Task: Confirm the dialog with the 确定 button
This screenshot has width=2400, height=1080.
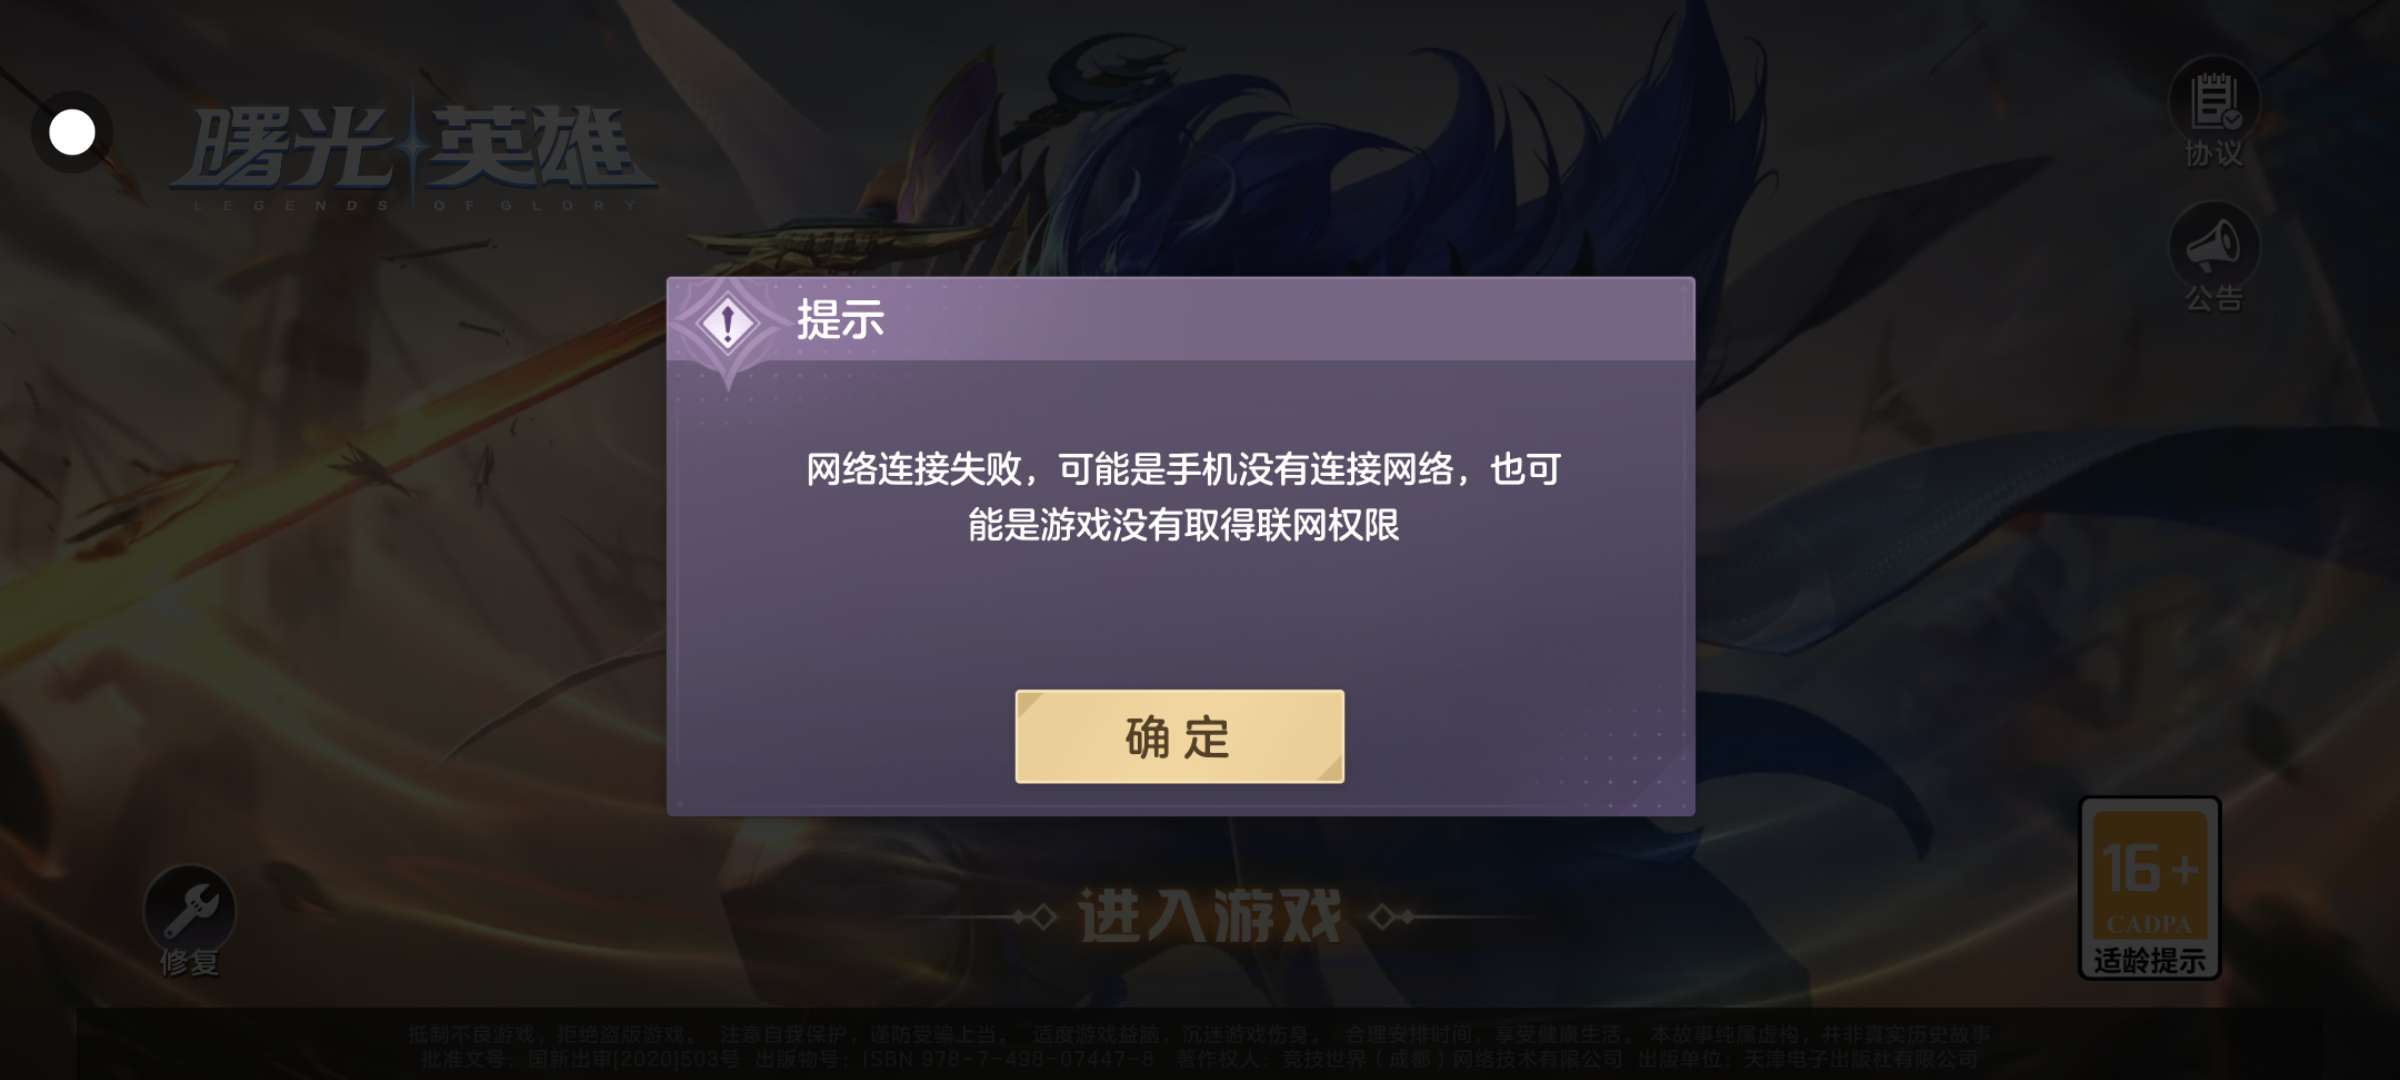Action: point(1179,736)
